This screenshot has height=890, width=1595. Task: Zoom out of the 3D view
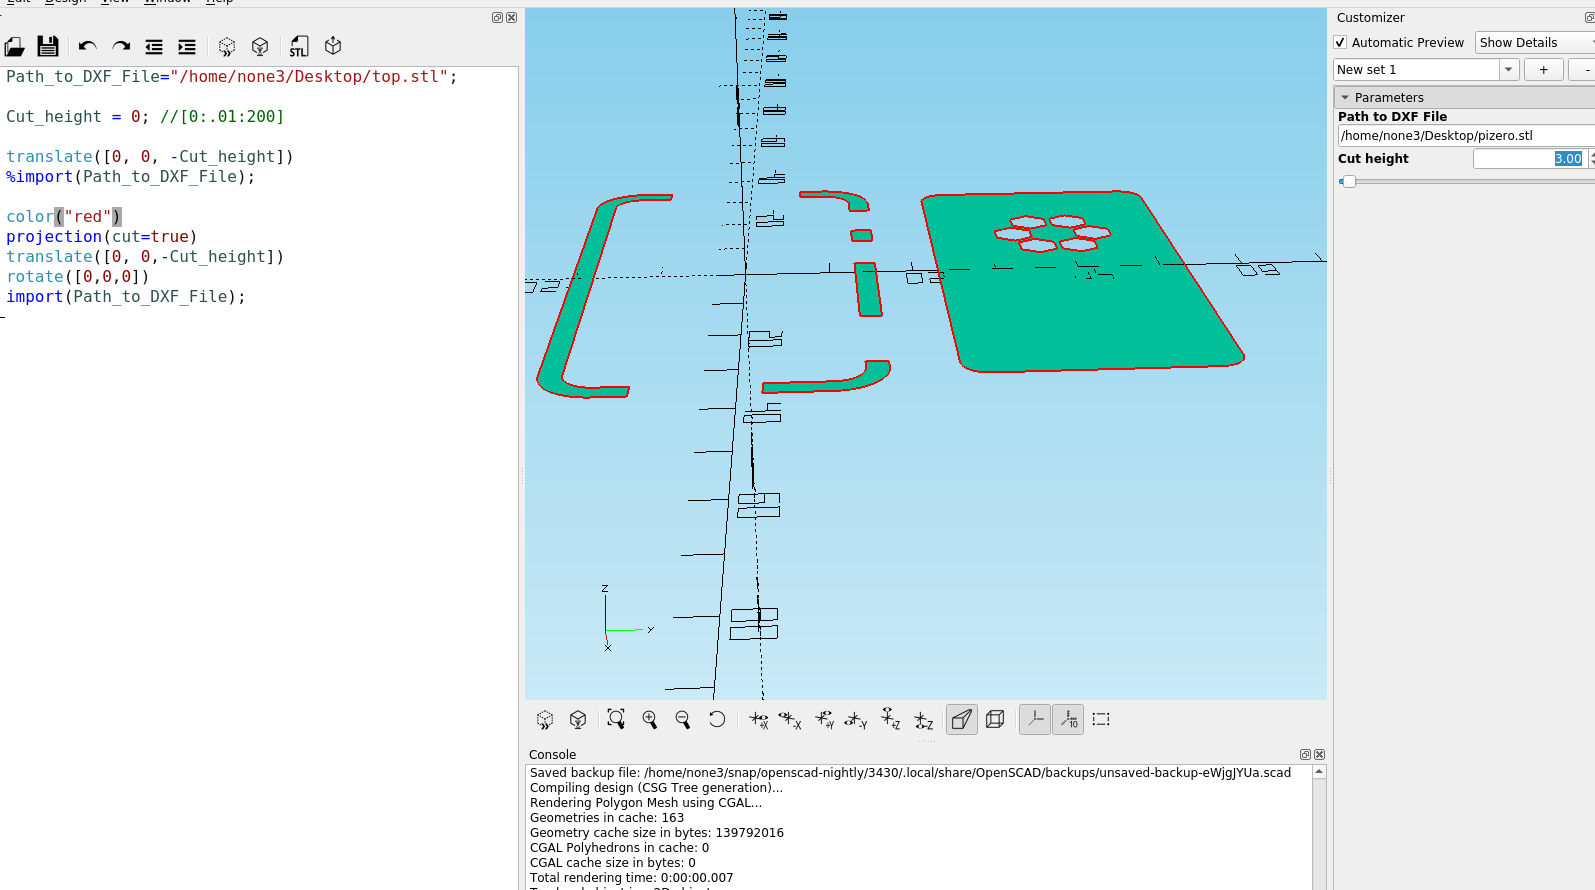683,719
